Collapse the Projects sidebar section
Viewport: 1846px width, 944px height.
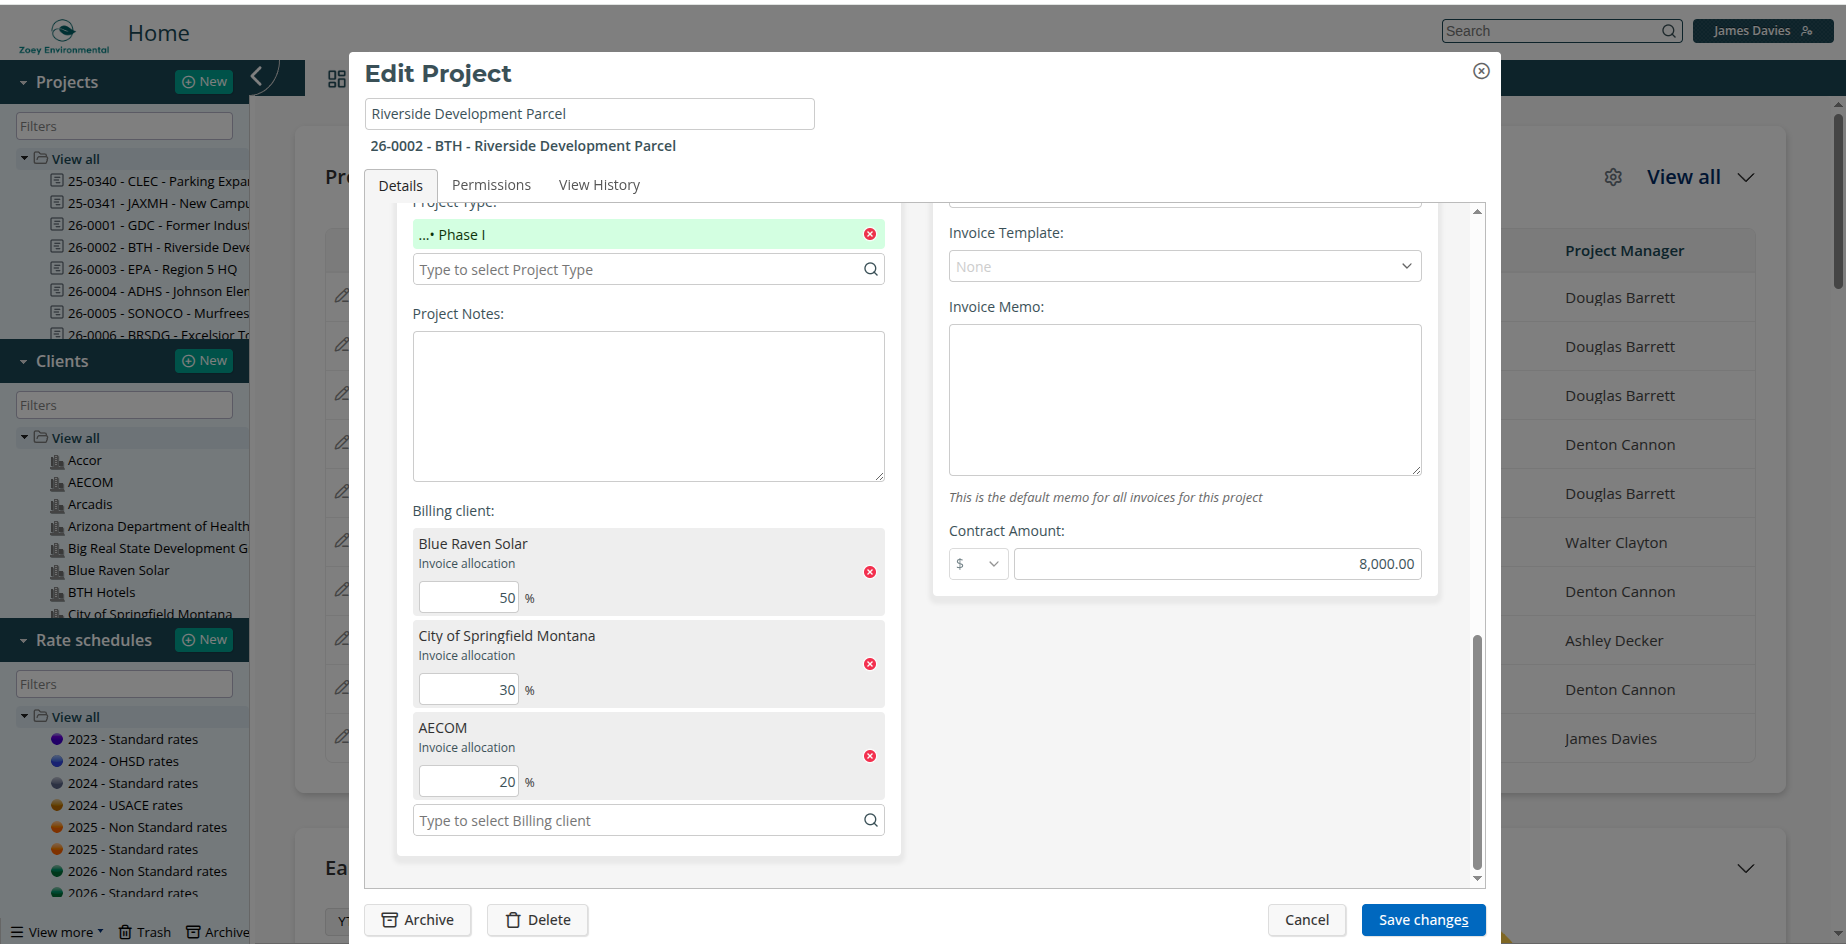click(x=23, y=83)
